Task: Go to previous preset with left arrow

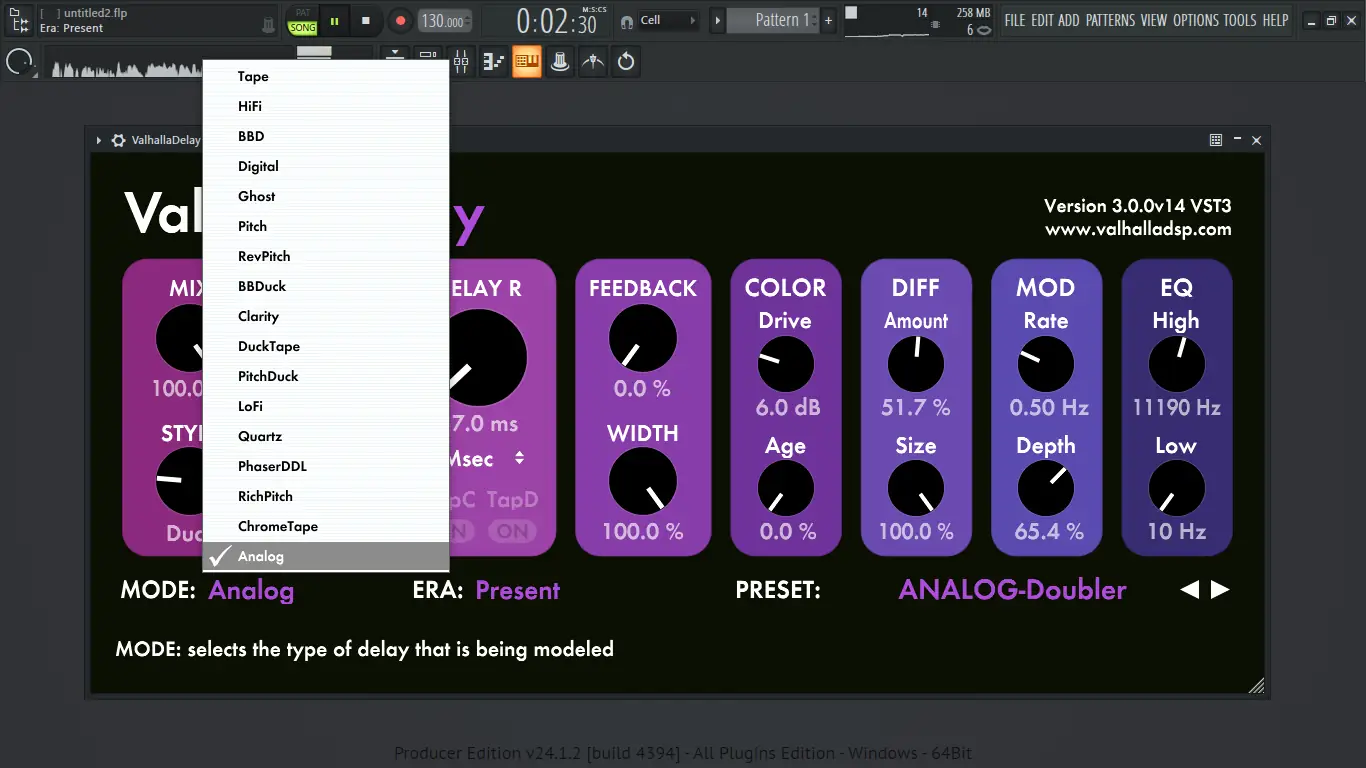Action: (1189, 590)
